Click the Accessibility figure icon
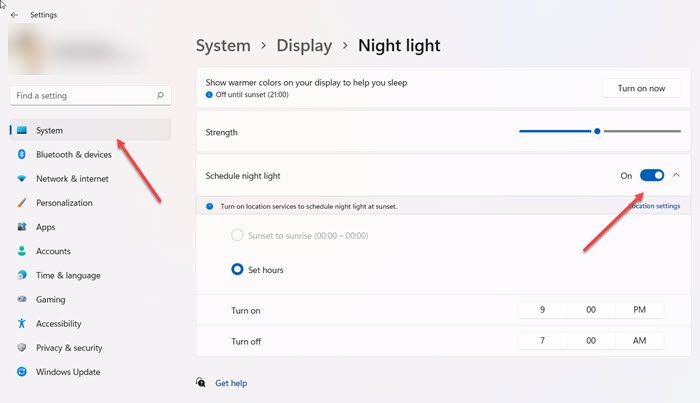Screen dimensions: 700x403 click(x=22, y=323)
